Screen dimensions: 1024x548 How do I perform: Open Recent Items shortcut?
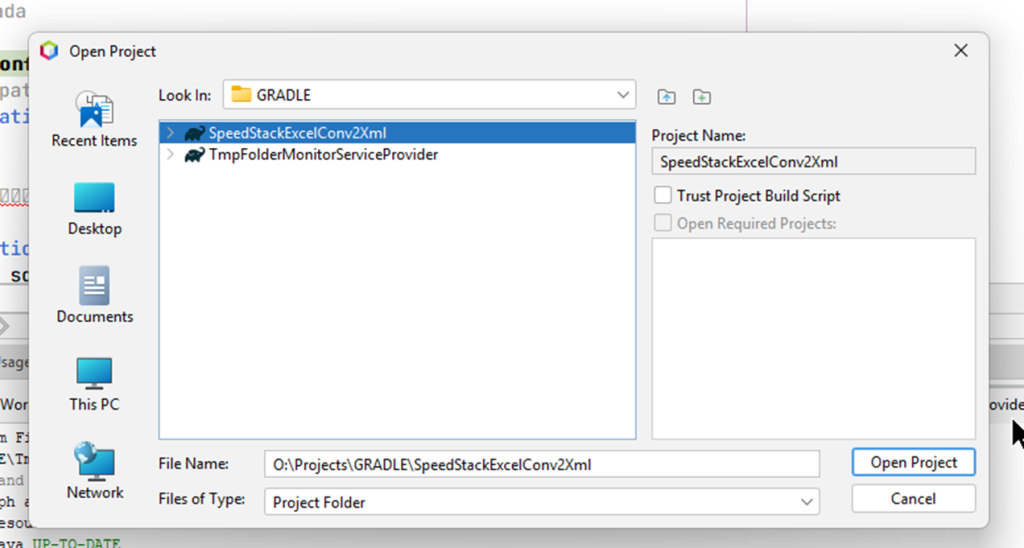94,120
